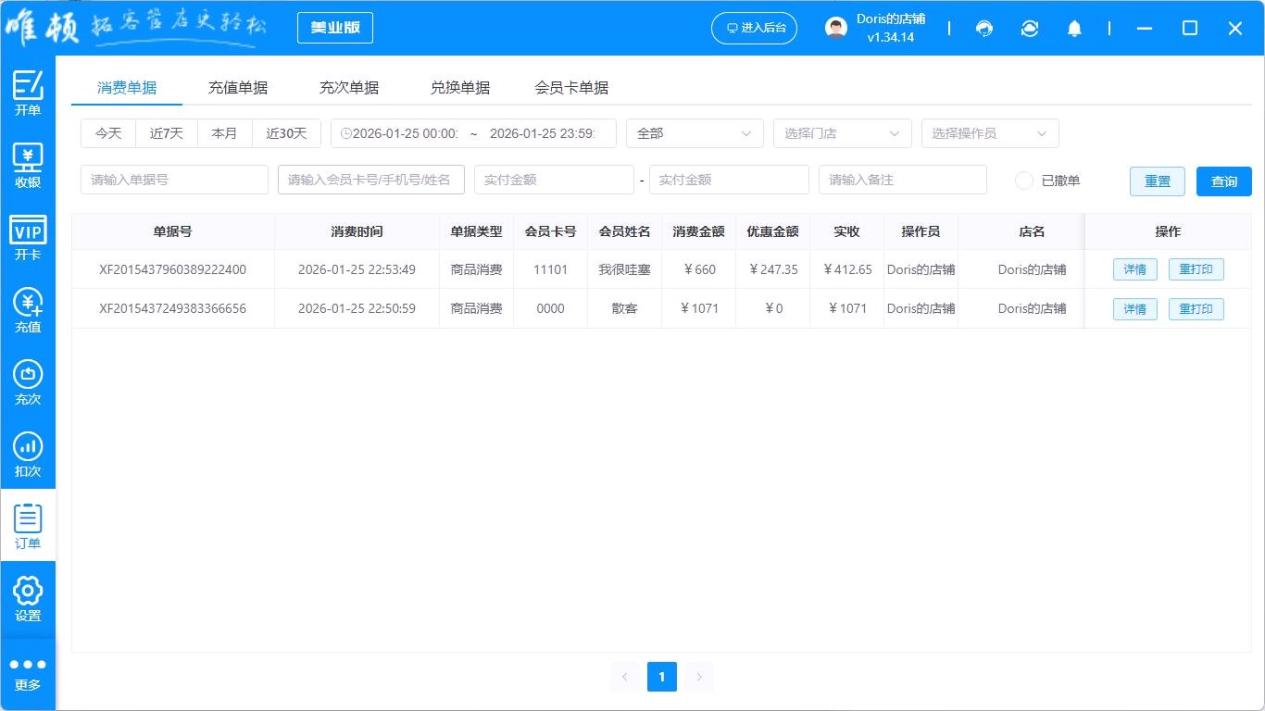Click the Doris的店铺 user avatar
The image size is (1265, 711).
click(836, 28)
